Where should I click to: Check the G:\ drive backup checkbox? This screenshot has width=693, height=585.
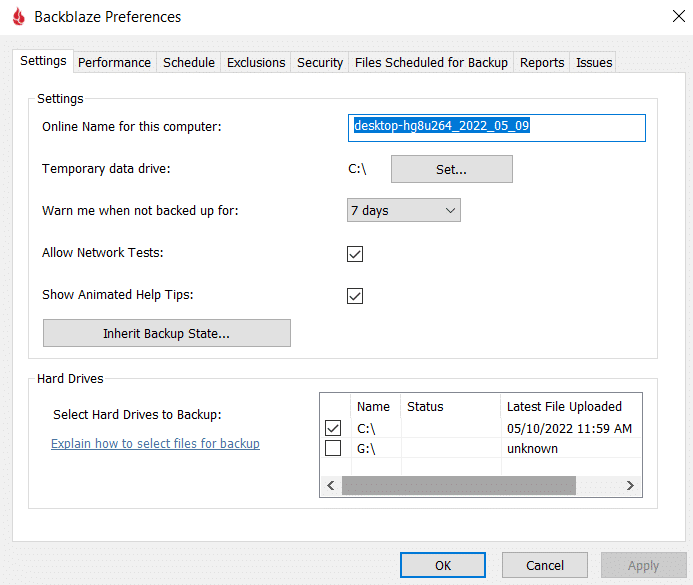tap(333, 448)
